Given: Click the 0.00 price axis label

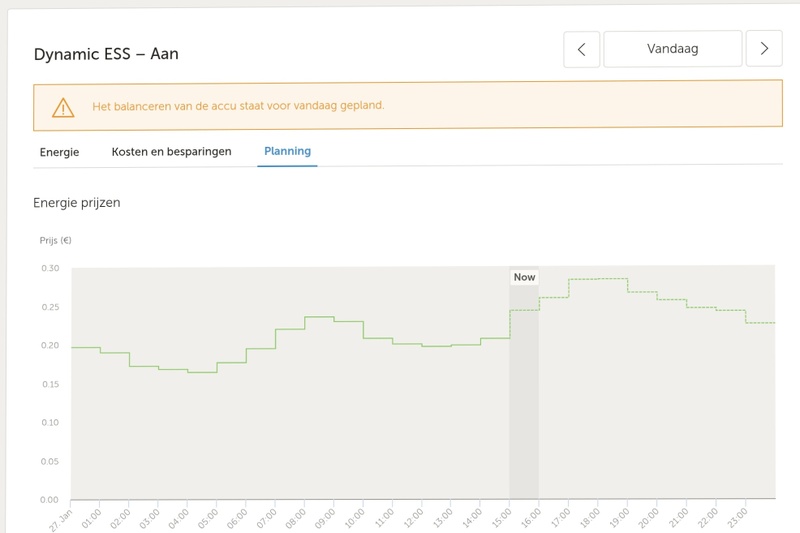Looking at the screenshot, I should (x=50, y=499).
